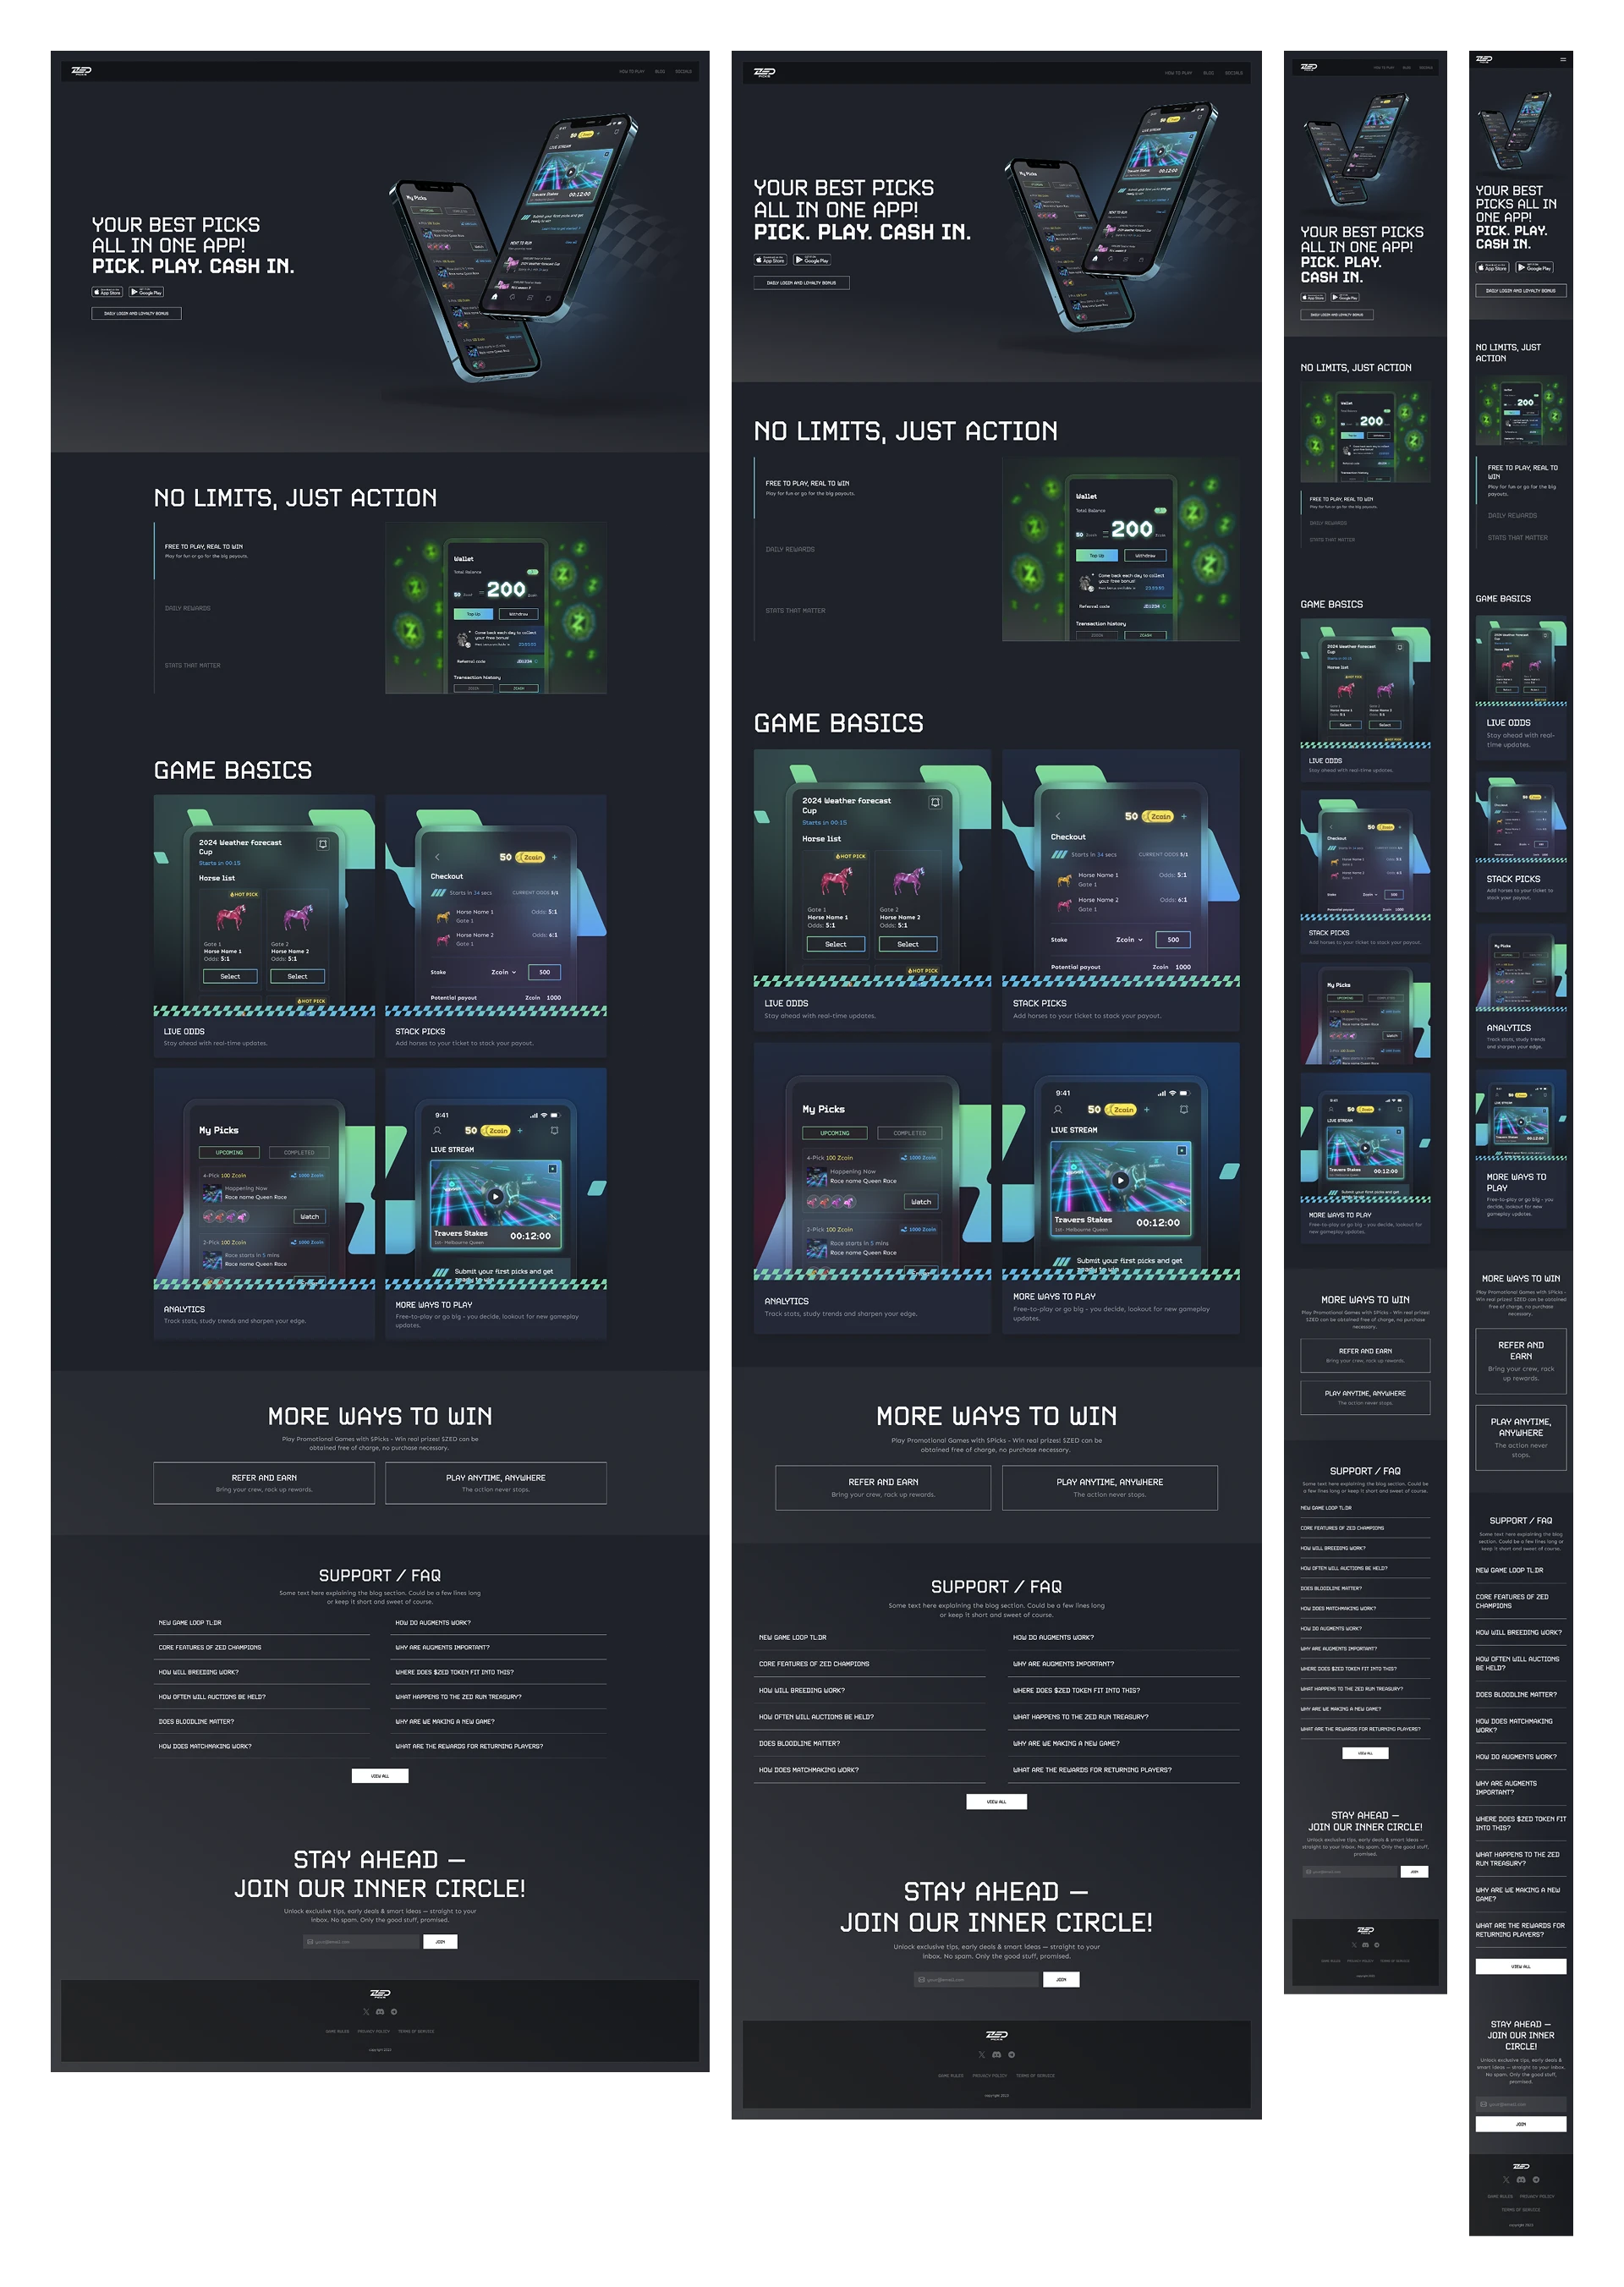This screenshot has width=1624, height=2287.
Task: Select the Daily Rewards tab in the widest desktop layout
Action: tap(188, 608)
